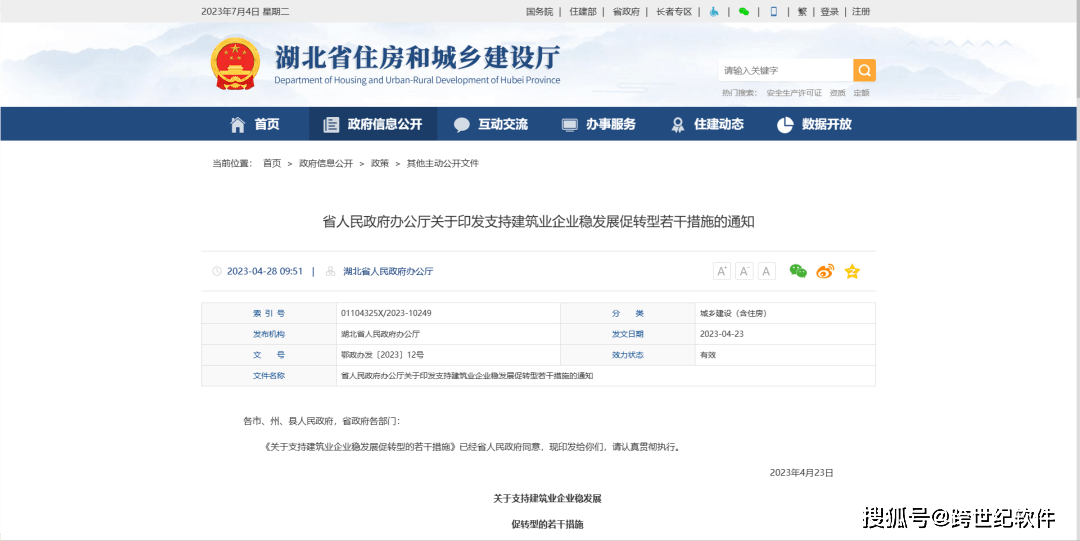Click the 注册 register link
This screenshot has height=541, width=1080.
tap(861, 12)
